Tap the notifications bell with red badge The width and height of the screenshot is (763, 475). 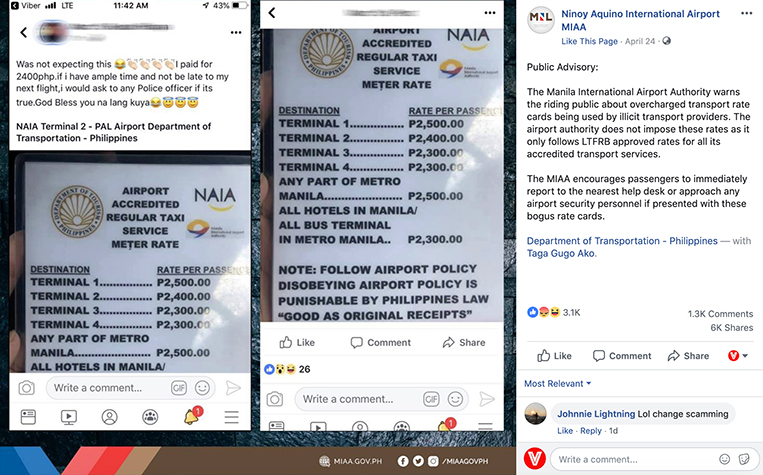(x=192, y=416)
